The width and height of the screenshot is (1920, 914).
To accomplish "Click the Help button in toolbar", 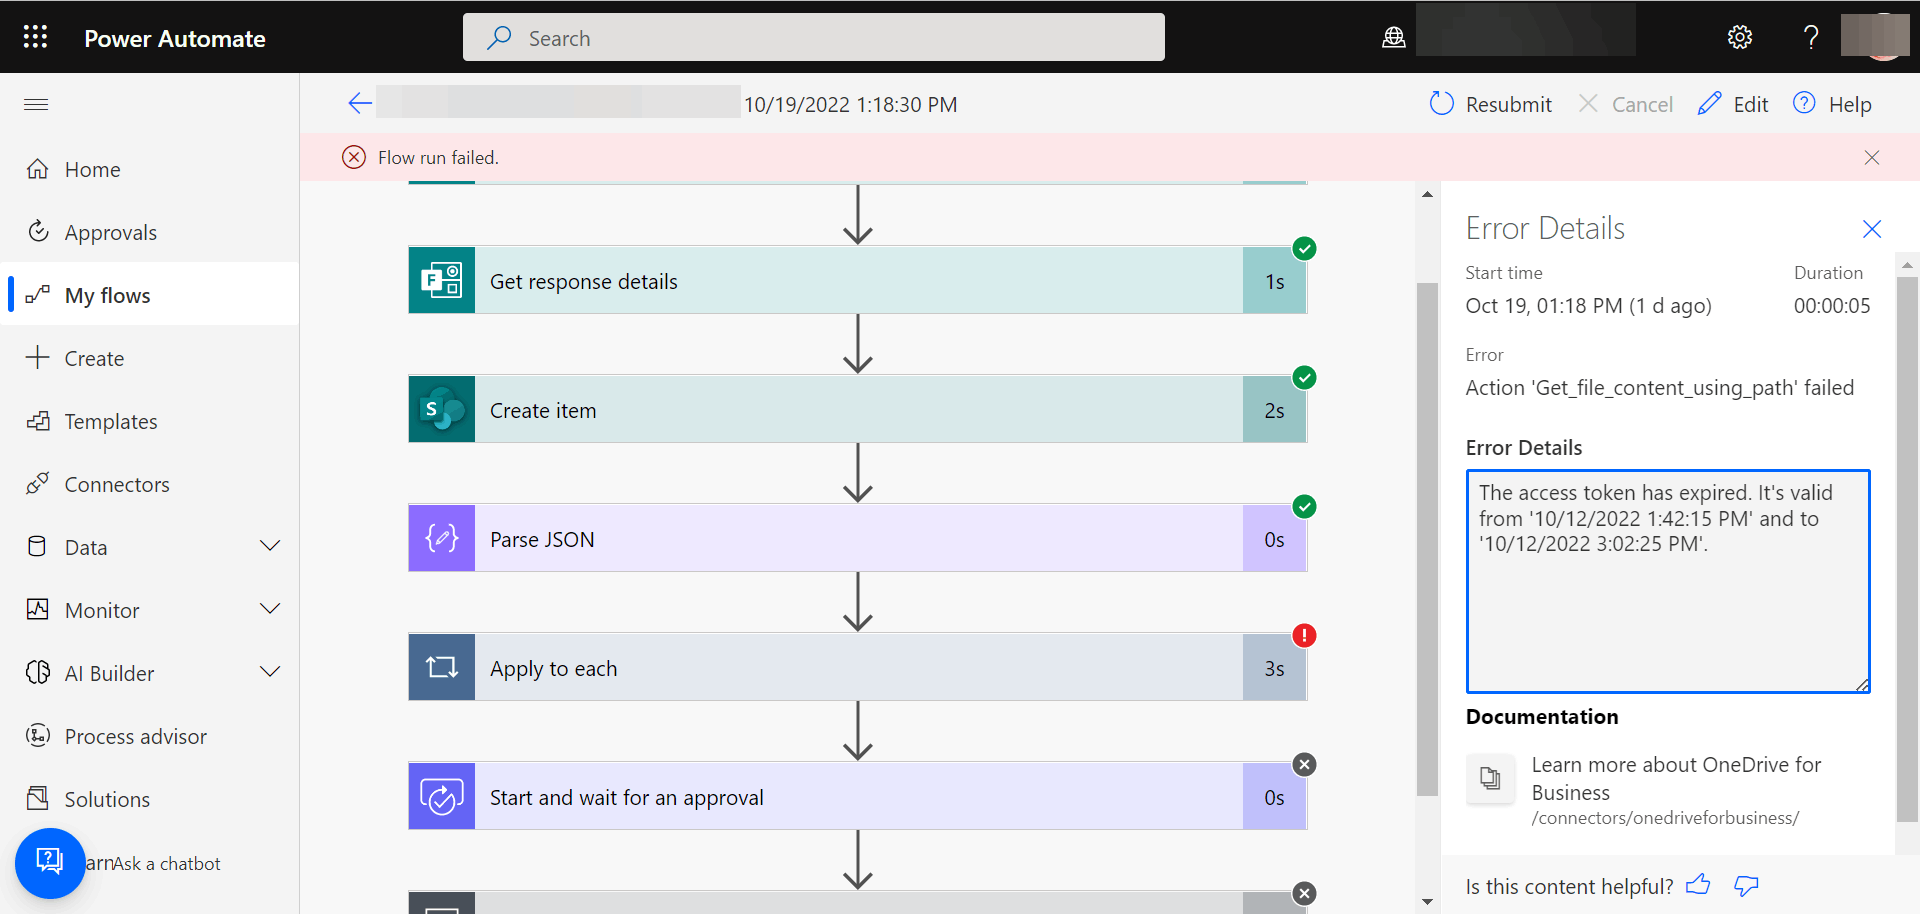I will click(x=1832, y=104).
